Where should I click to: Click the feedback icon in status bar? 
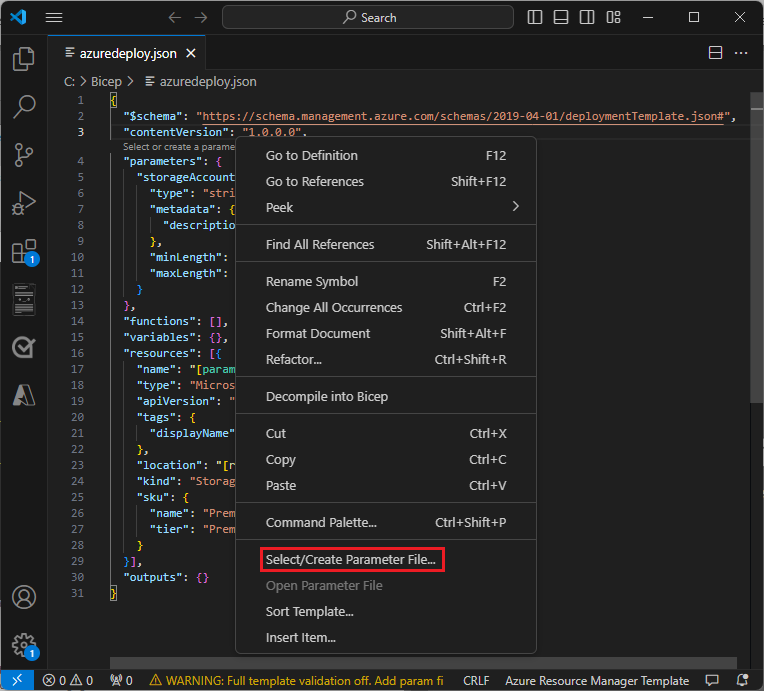(x=712, y=680)
